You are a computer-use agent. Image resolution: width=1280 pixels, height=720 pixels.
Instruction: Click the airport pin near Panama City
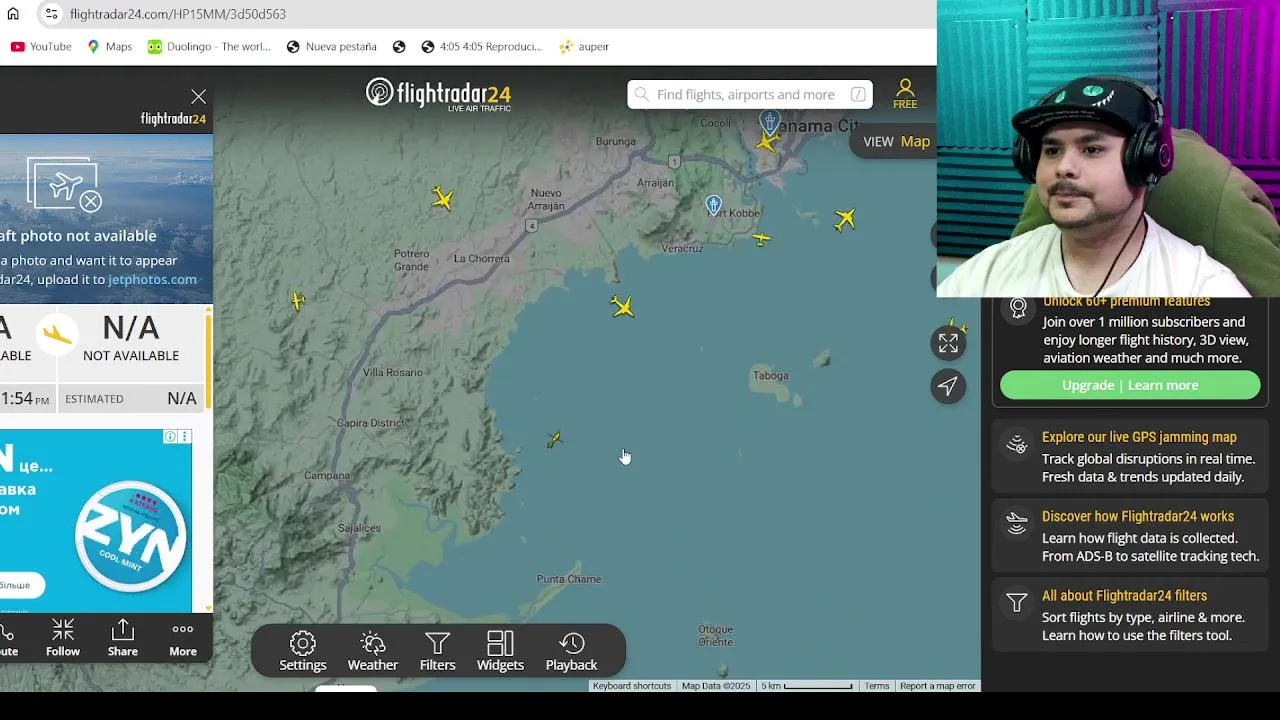tap(769, 122)
